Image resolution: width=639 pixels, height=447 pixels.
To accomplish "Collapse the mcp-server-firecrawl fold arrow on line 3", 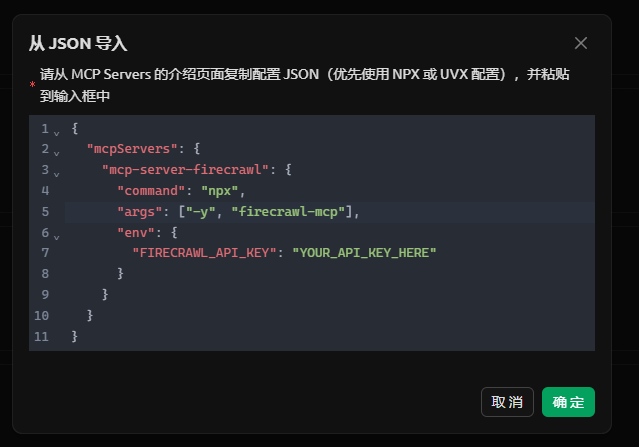I will pyautogui.click(x=57, y=174).
